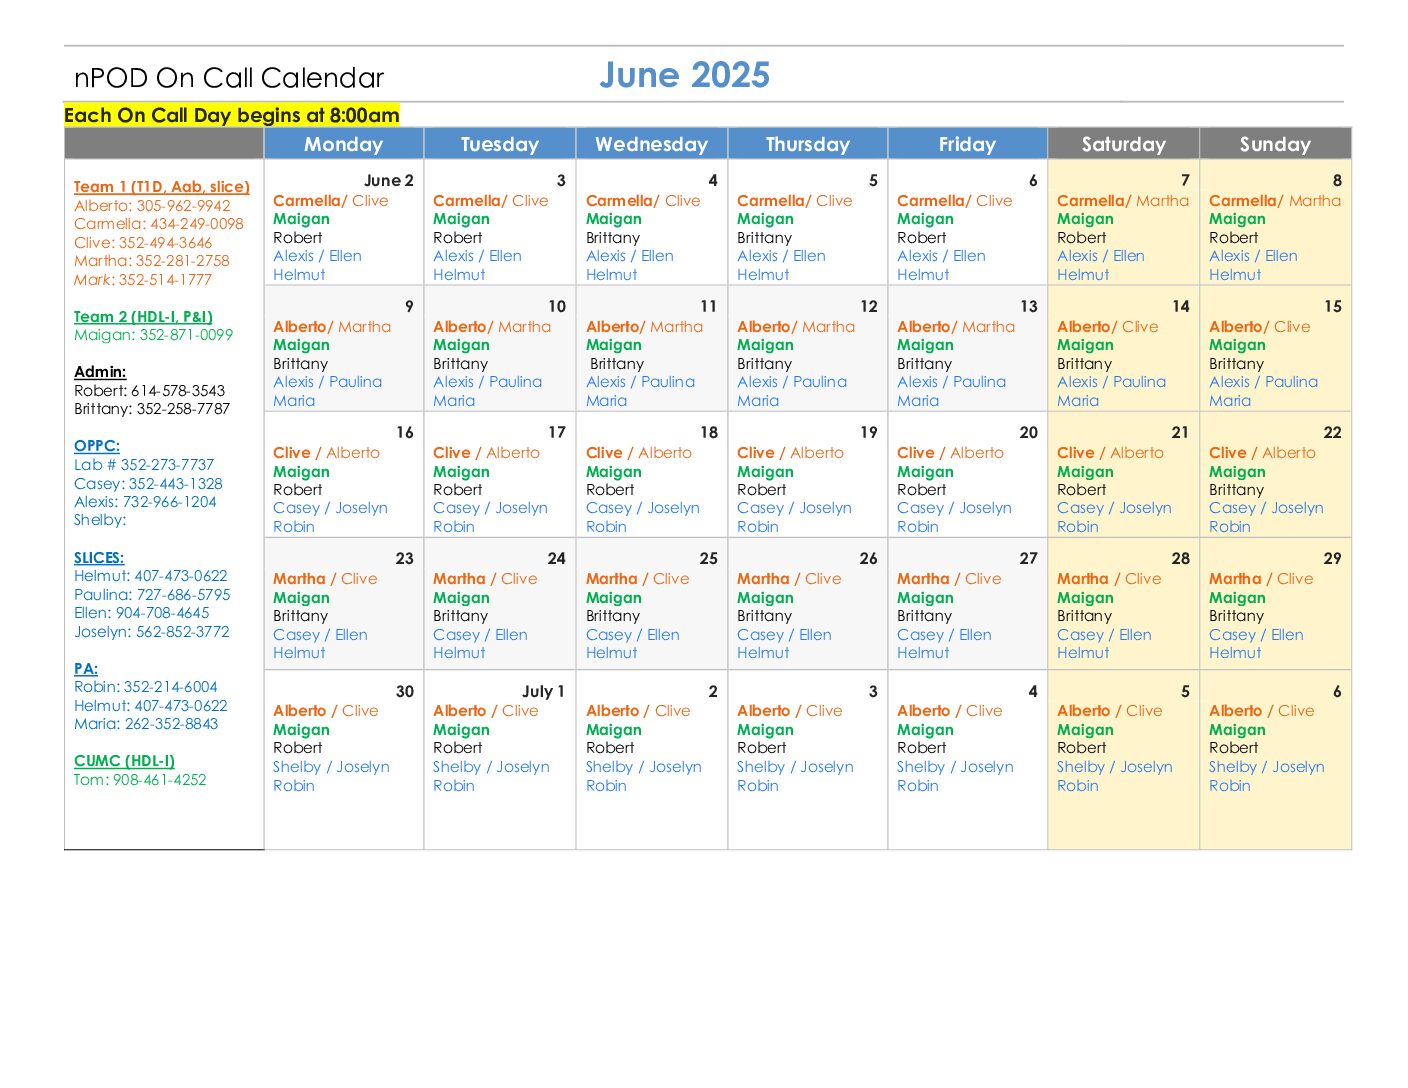Screen dimensions: 1408x1088
Task: Select Joselyn: 562-852-3772 contact line
Action: (x=152, y=632)
